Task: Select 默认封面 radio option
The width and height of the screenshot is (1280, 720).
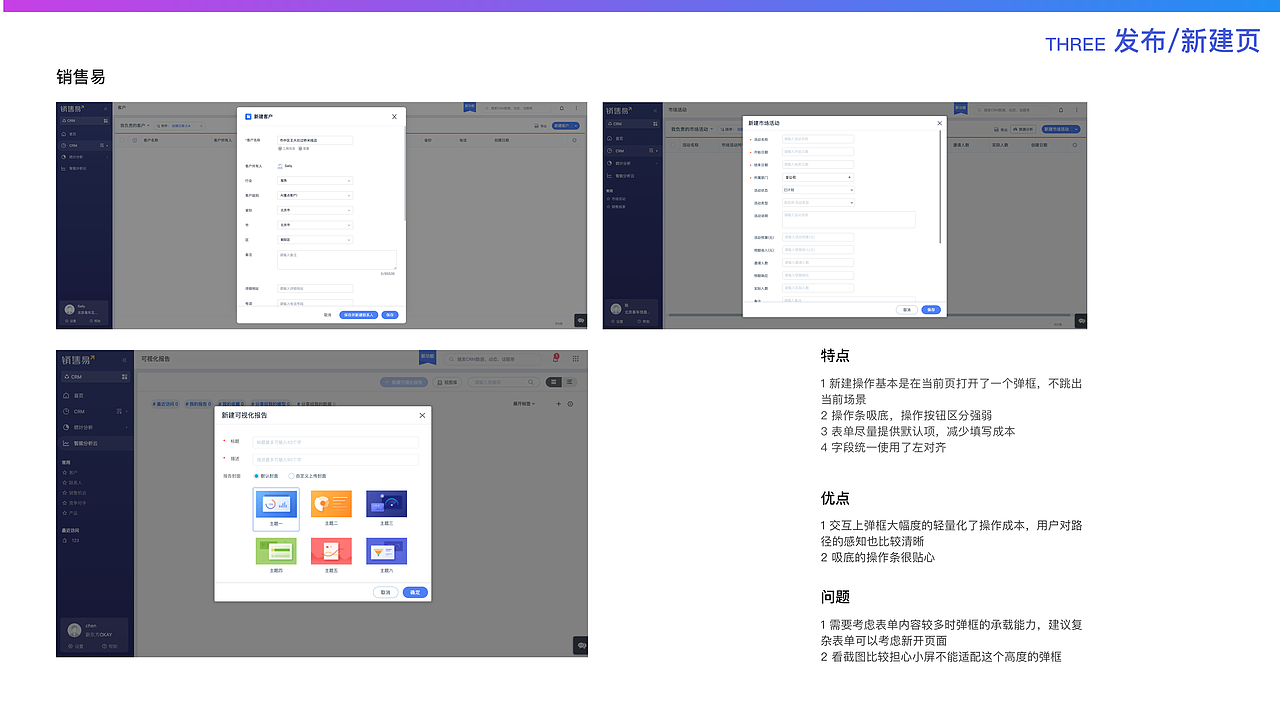Action: pyautogui.click(x=266, y=476)
